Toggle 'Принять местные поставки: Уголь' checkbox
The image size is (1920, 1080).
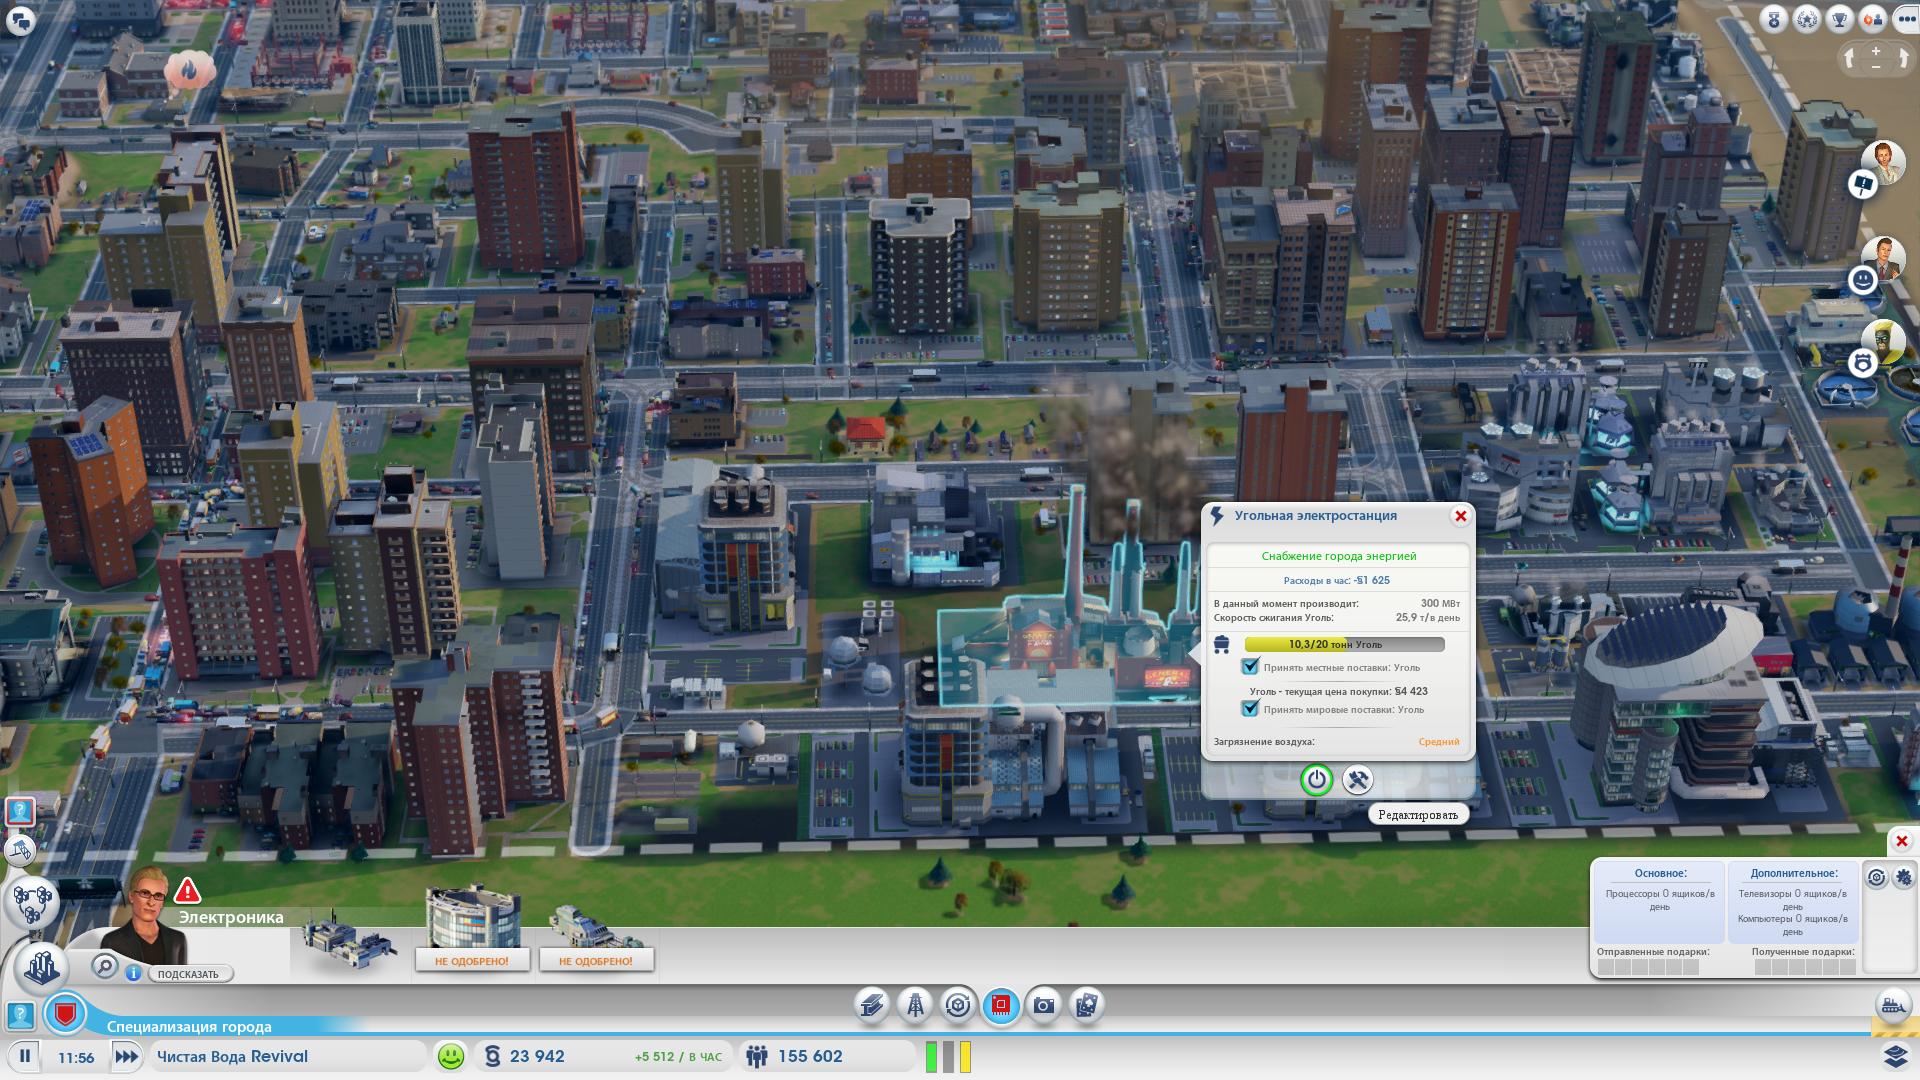pyautogui.click(x=1250, y=667)
